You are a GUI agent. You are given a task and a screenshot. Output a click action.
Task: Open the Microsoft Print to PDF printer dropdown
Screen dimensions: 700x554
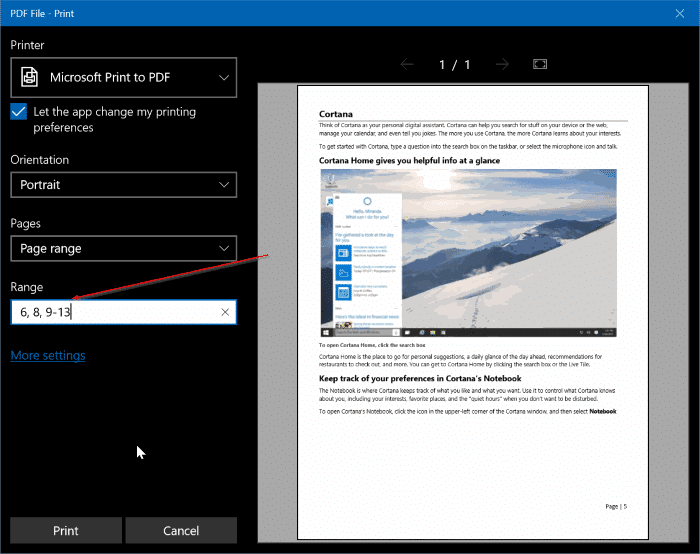(x=124, y=77)
